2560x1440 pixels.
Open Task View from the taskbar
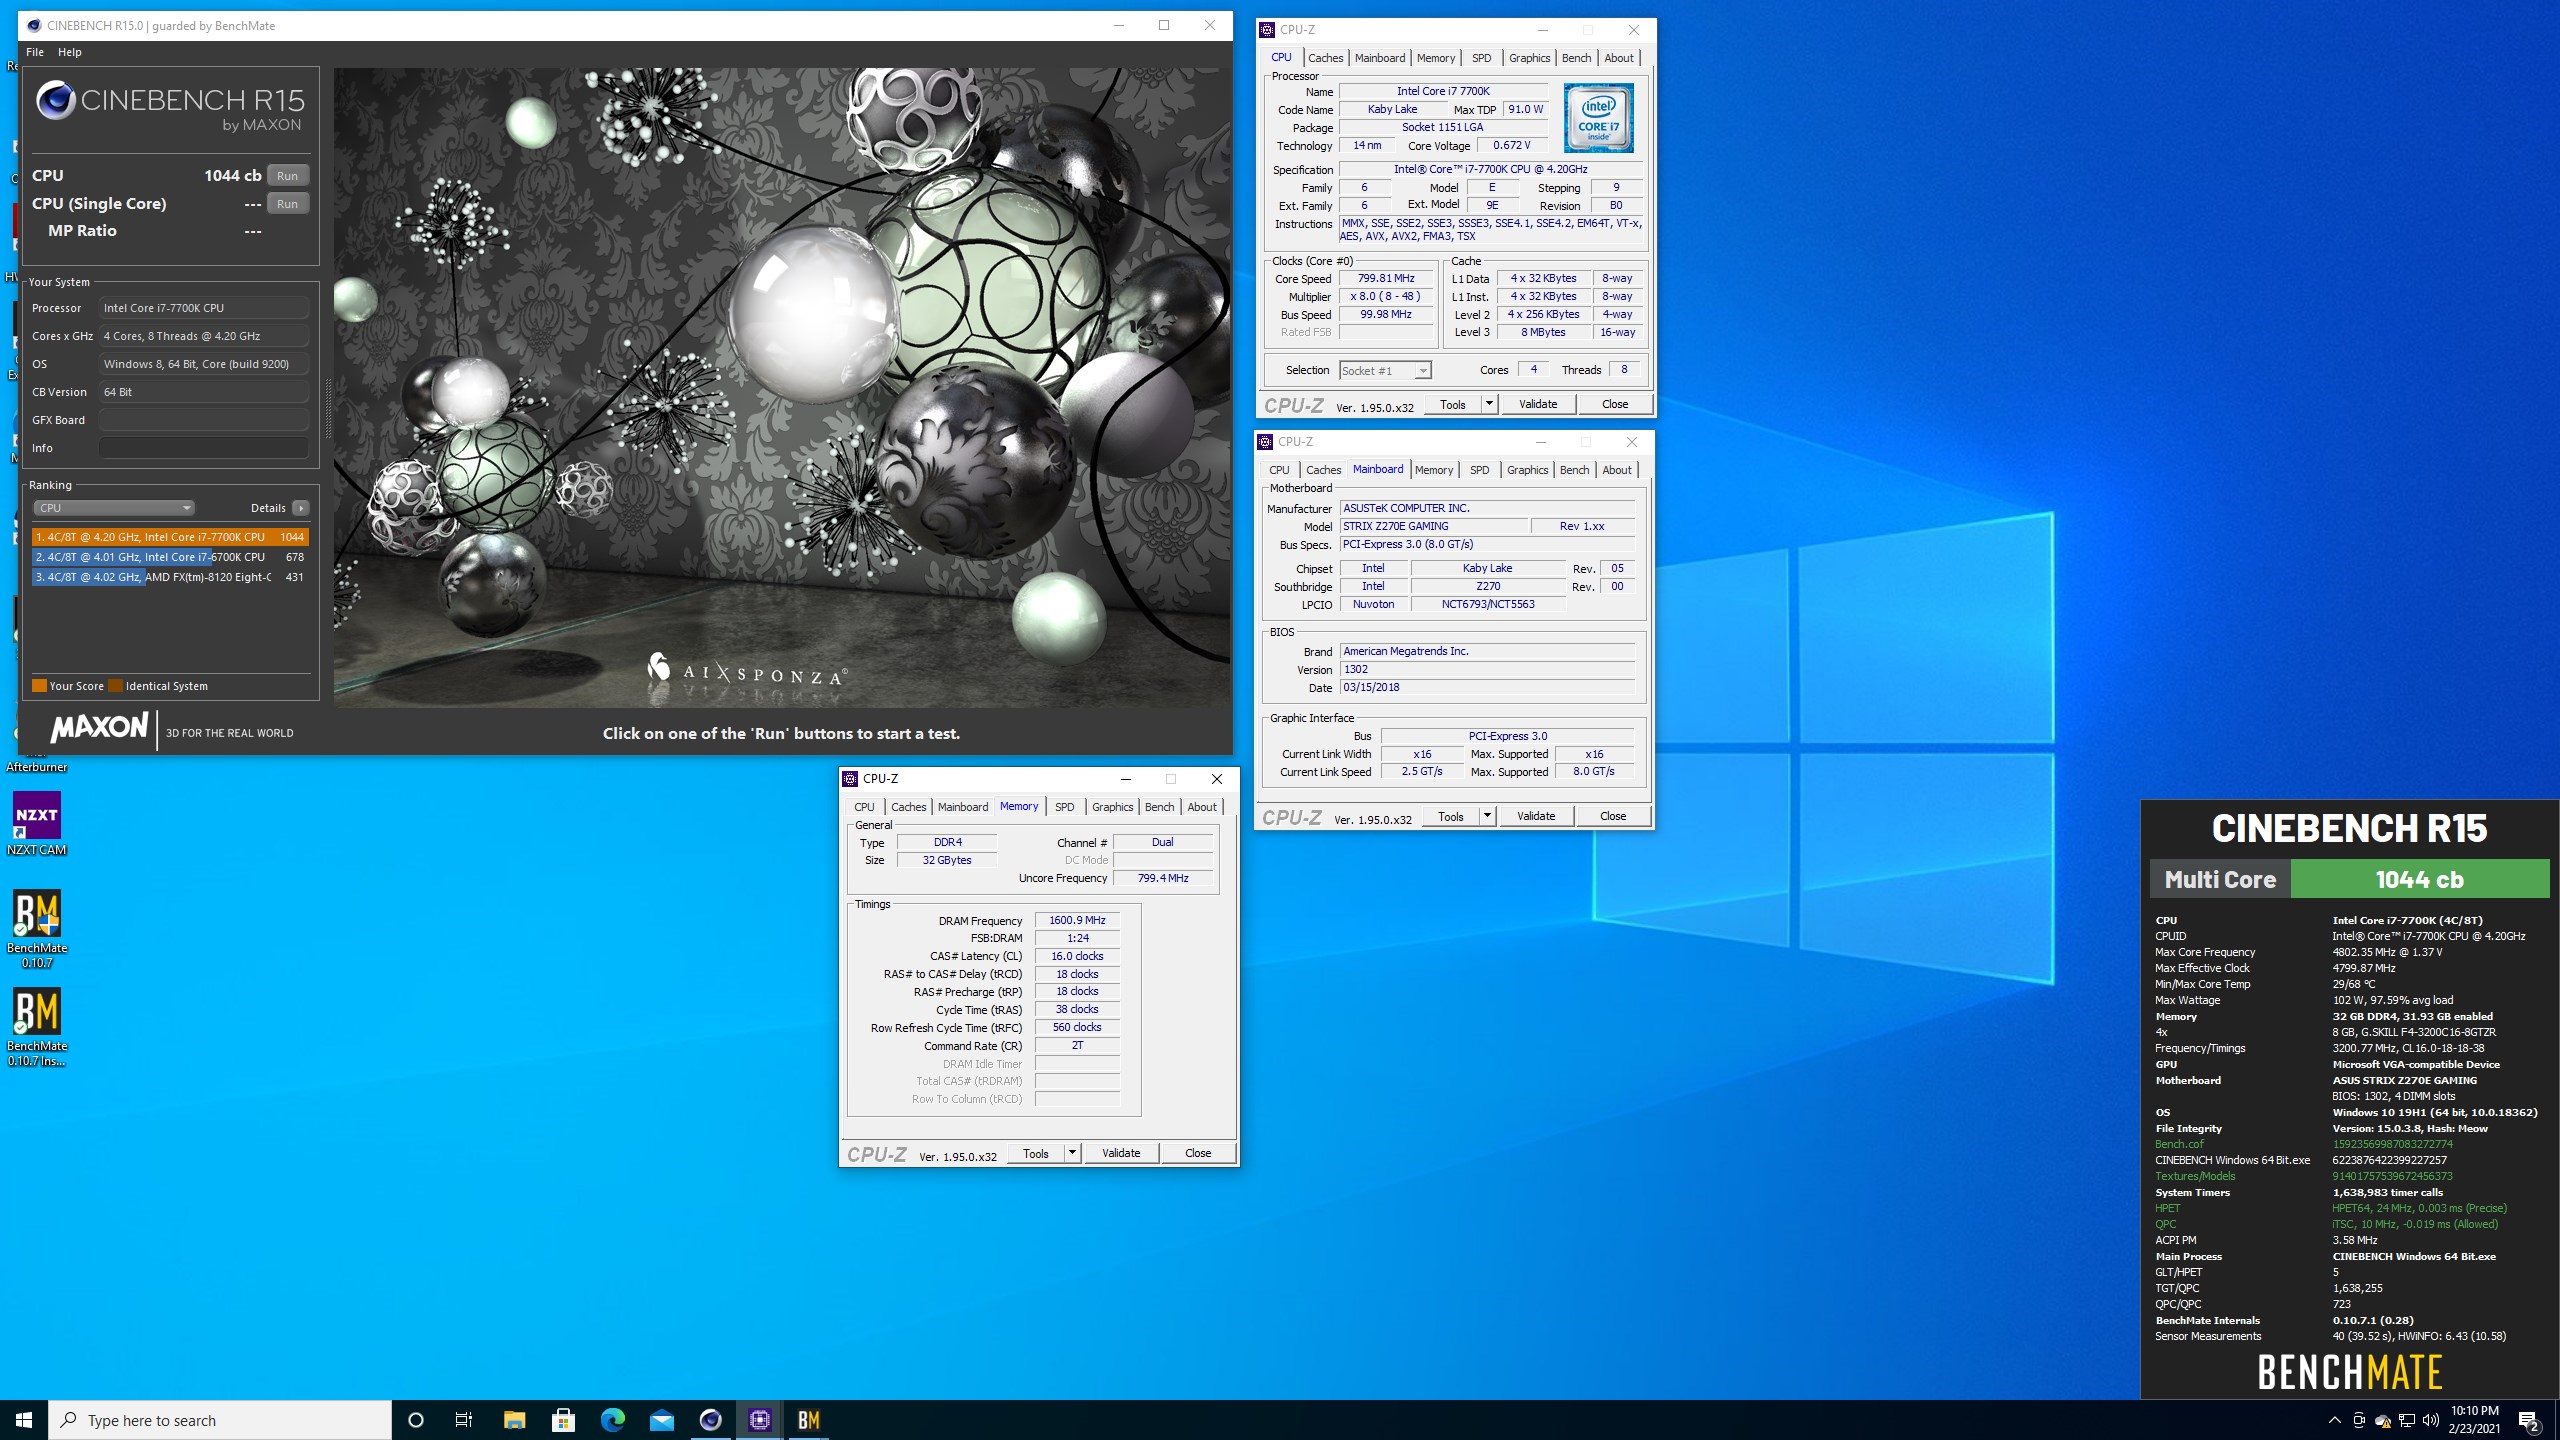pos(464,1420)
